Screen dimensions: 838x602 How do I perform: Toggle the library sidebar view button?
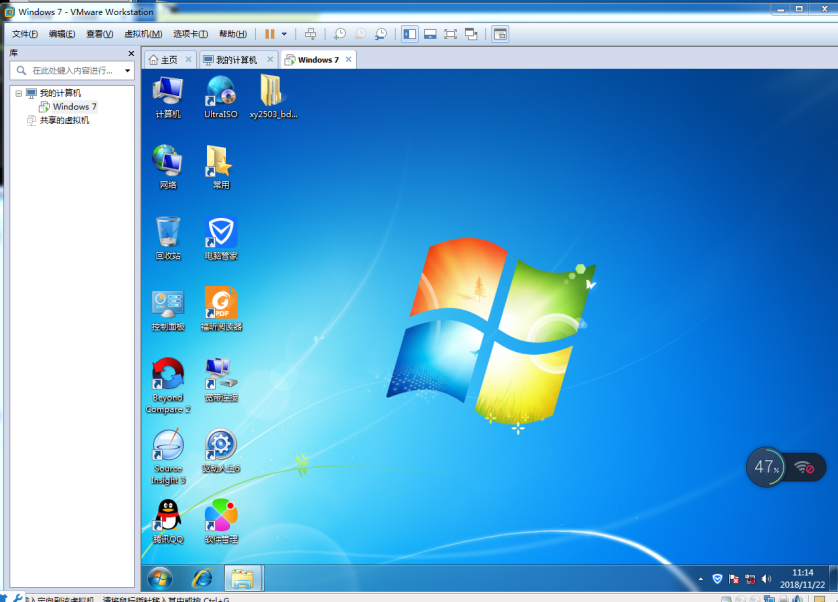(410, 34)
